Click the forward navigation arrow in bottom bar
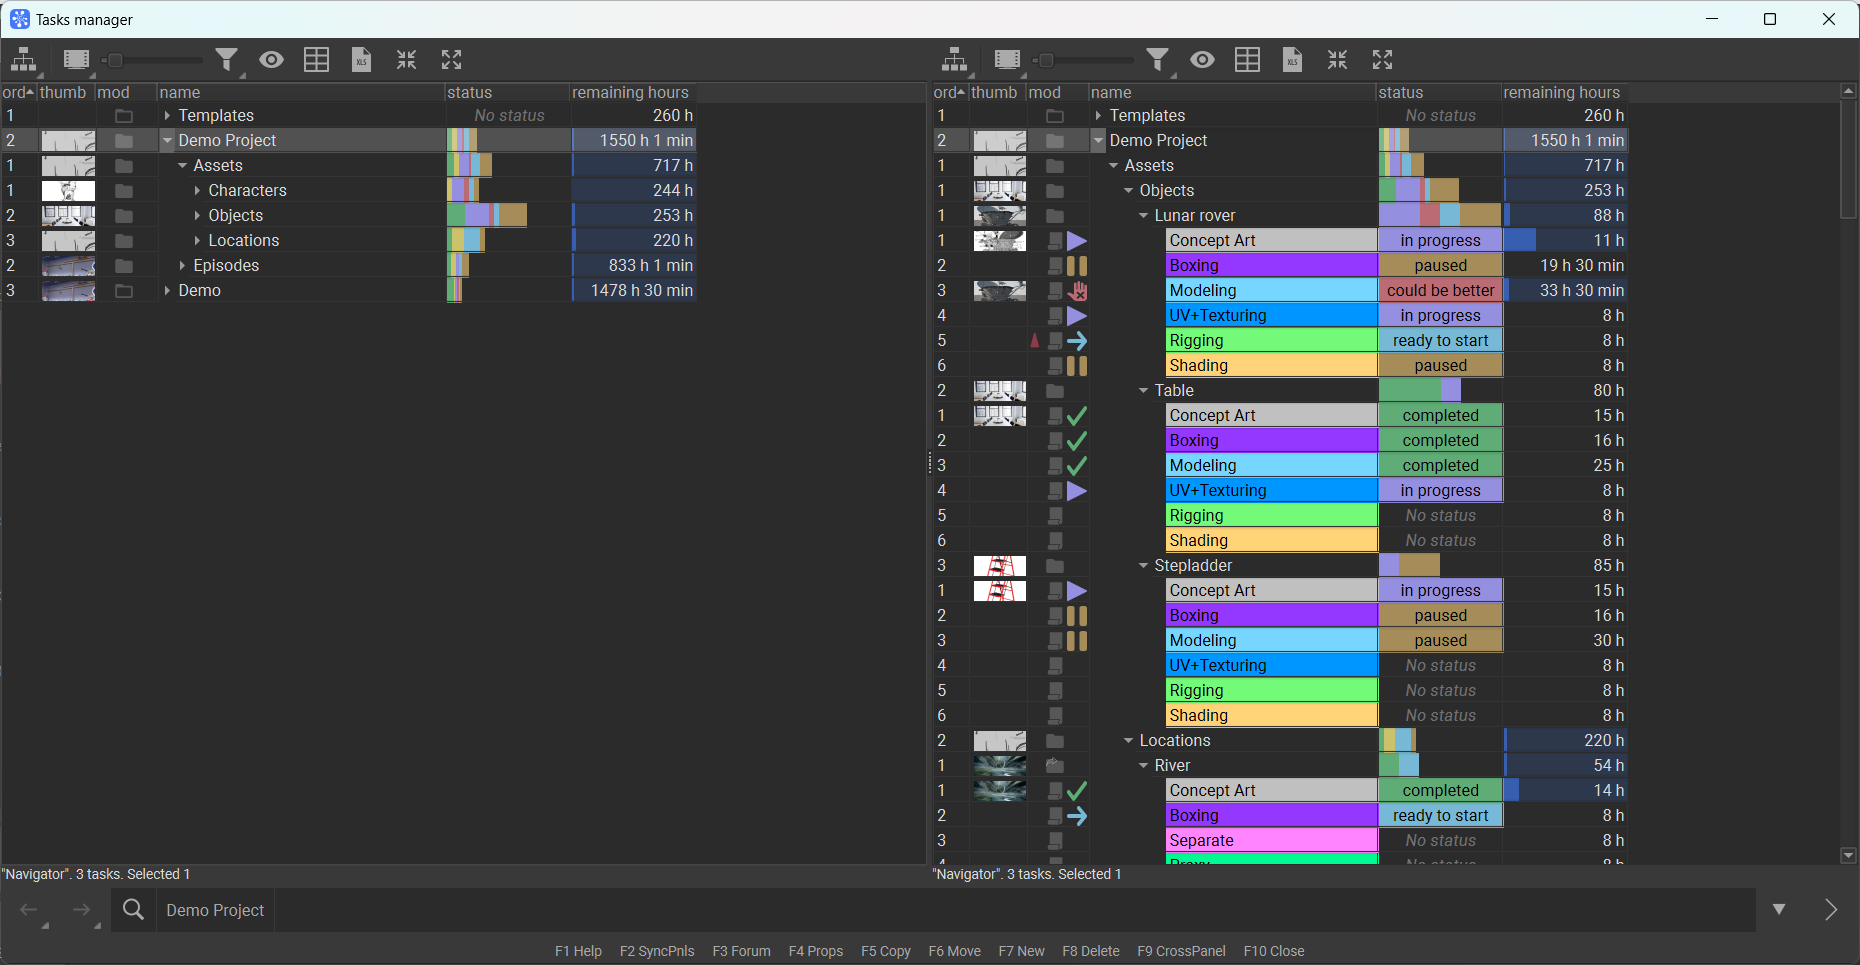 (x=81, y=910)
